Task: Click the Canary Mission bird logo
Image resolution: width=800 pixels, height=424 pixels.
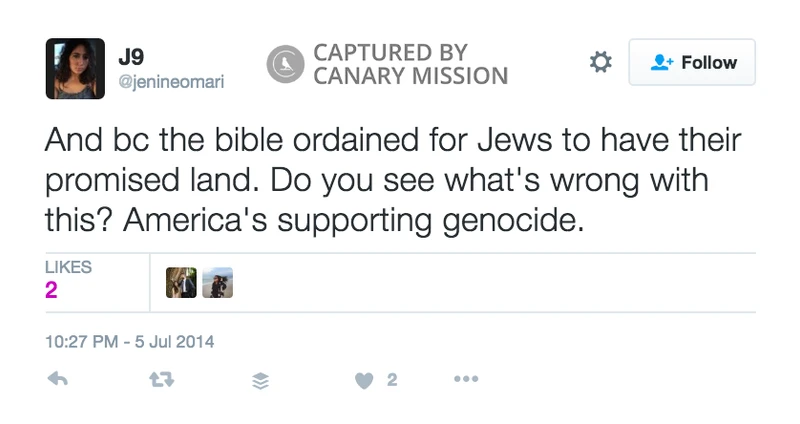Action: pyautogui.click(x=285, y=64)
